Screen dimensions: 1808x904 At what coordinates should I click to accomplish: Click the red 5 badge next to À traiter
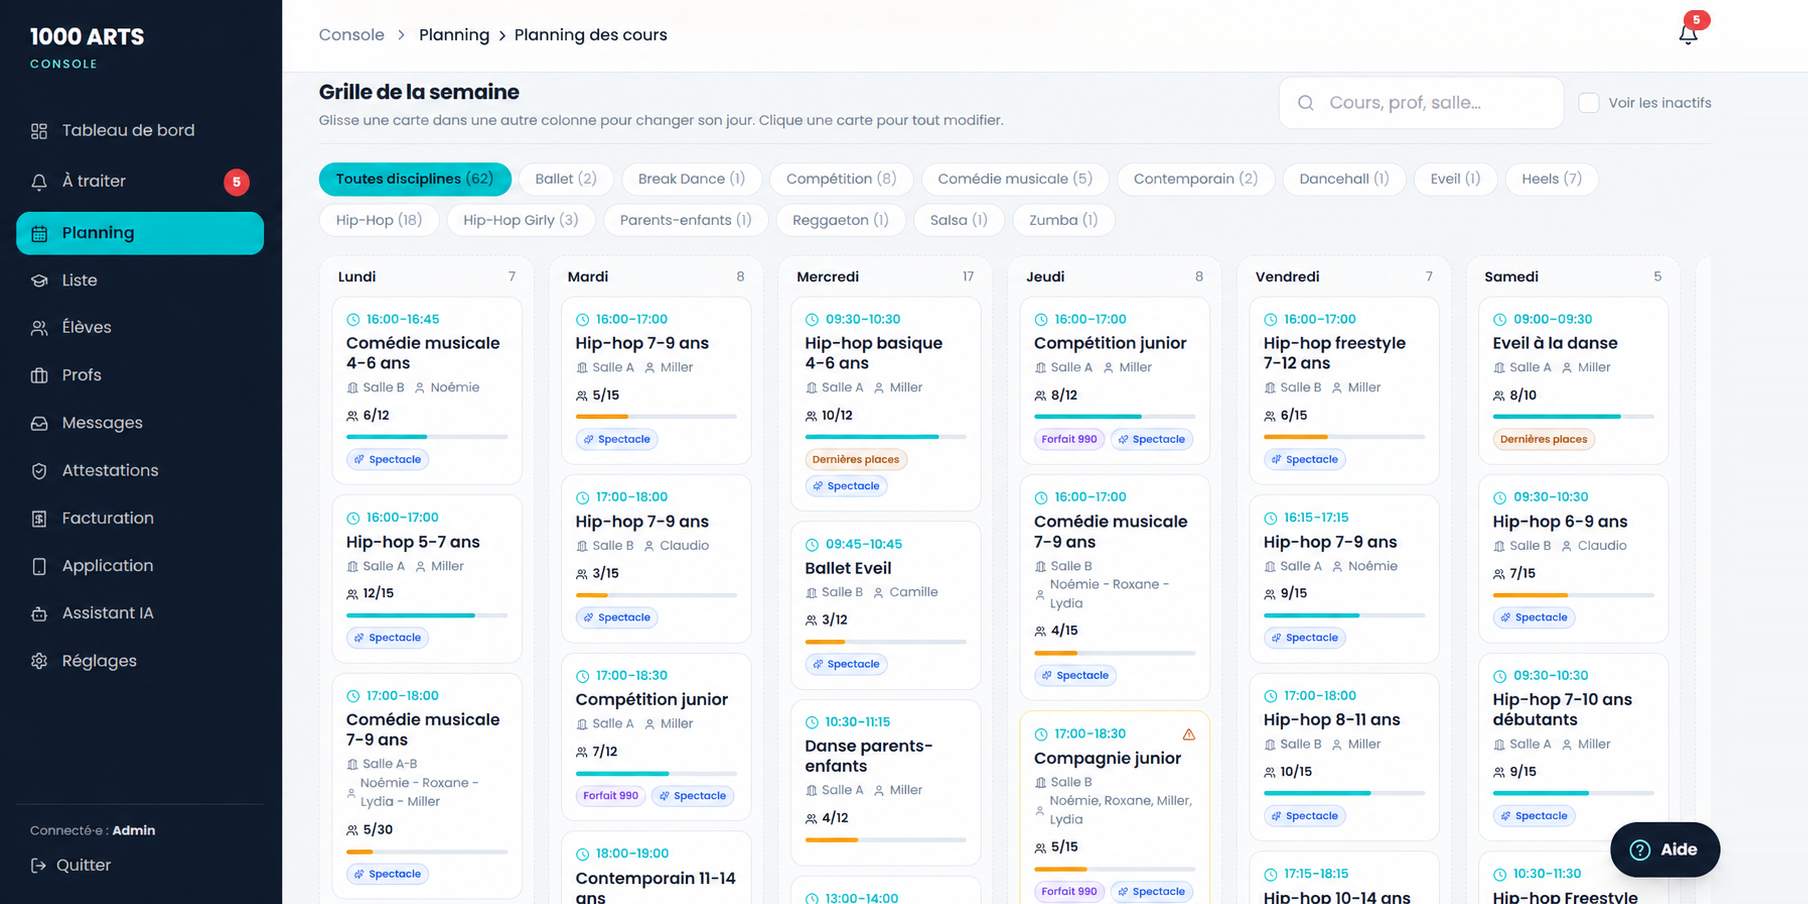coord(236,182)
